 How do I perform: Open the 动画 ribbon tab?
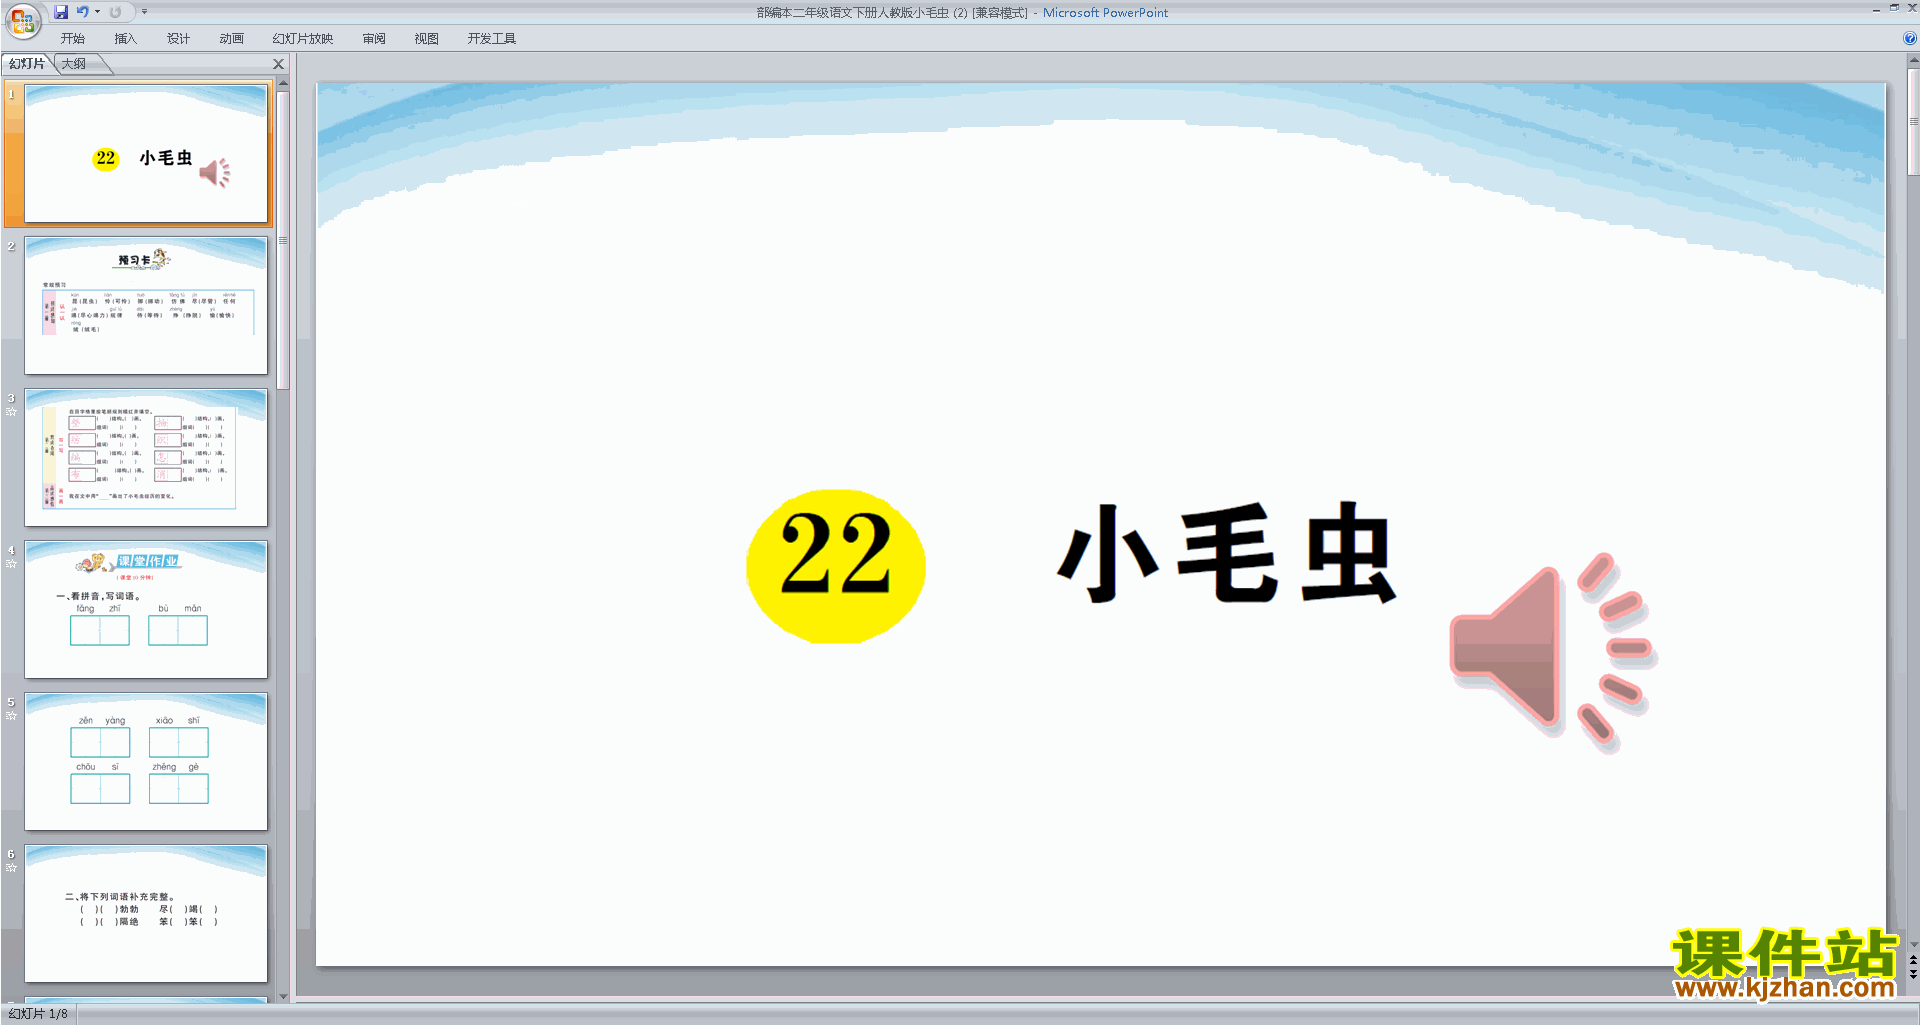231,39
